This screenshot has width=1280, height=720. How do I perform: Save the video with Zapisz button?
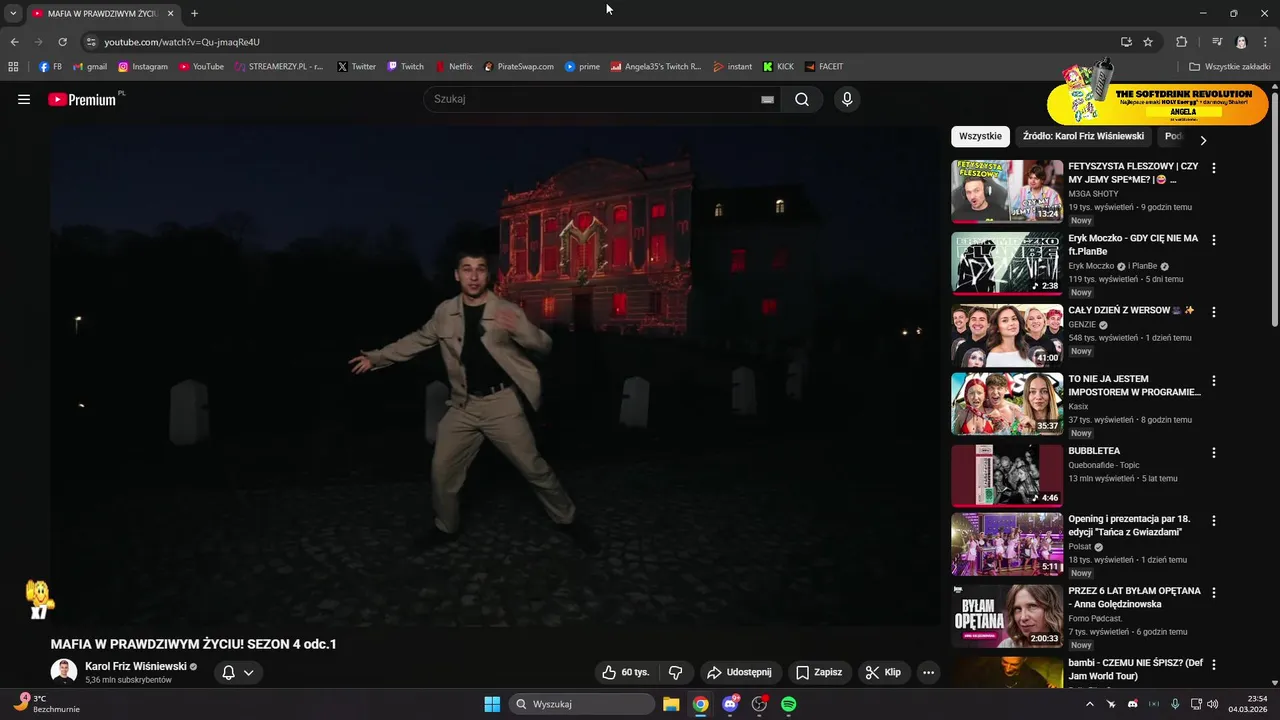click(x=819, y=672)
